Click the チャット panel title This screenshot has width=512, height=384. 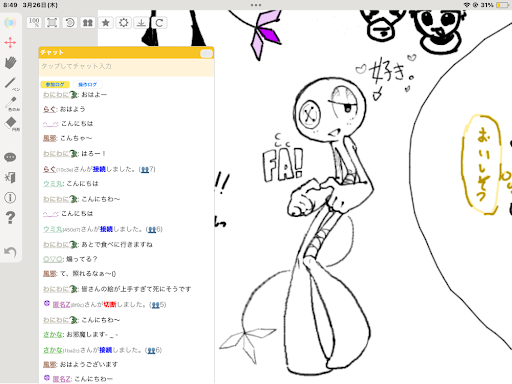(52, 52)
